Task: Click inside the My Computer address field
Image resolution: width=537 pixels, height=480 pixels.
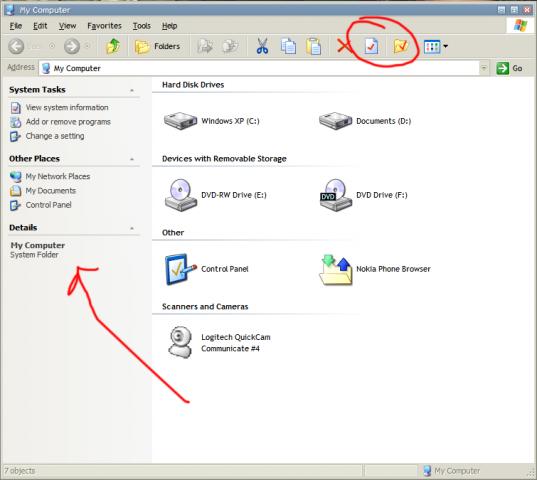Action: (x=260, y=68)
